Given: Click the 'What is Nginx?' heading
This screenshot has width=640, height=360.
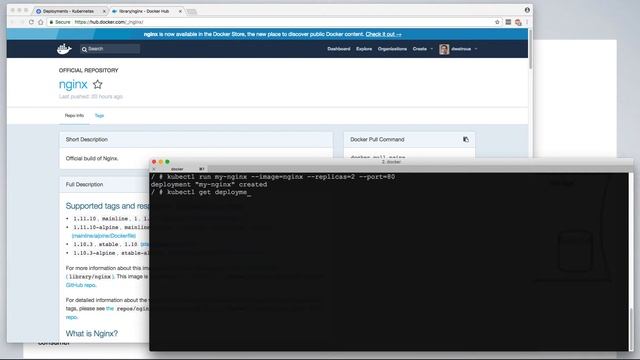Looking at the screenshot, I should click(92, 333).
